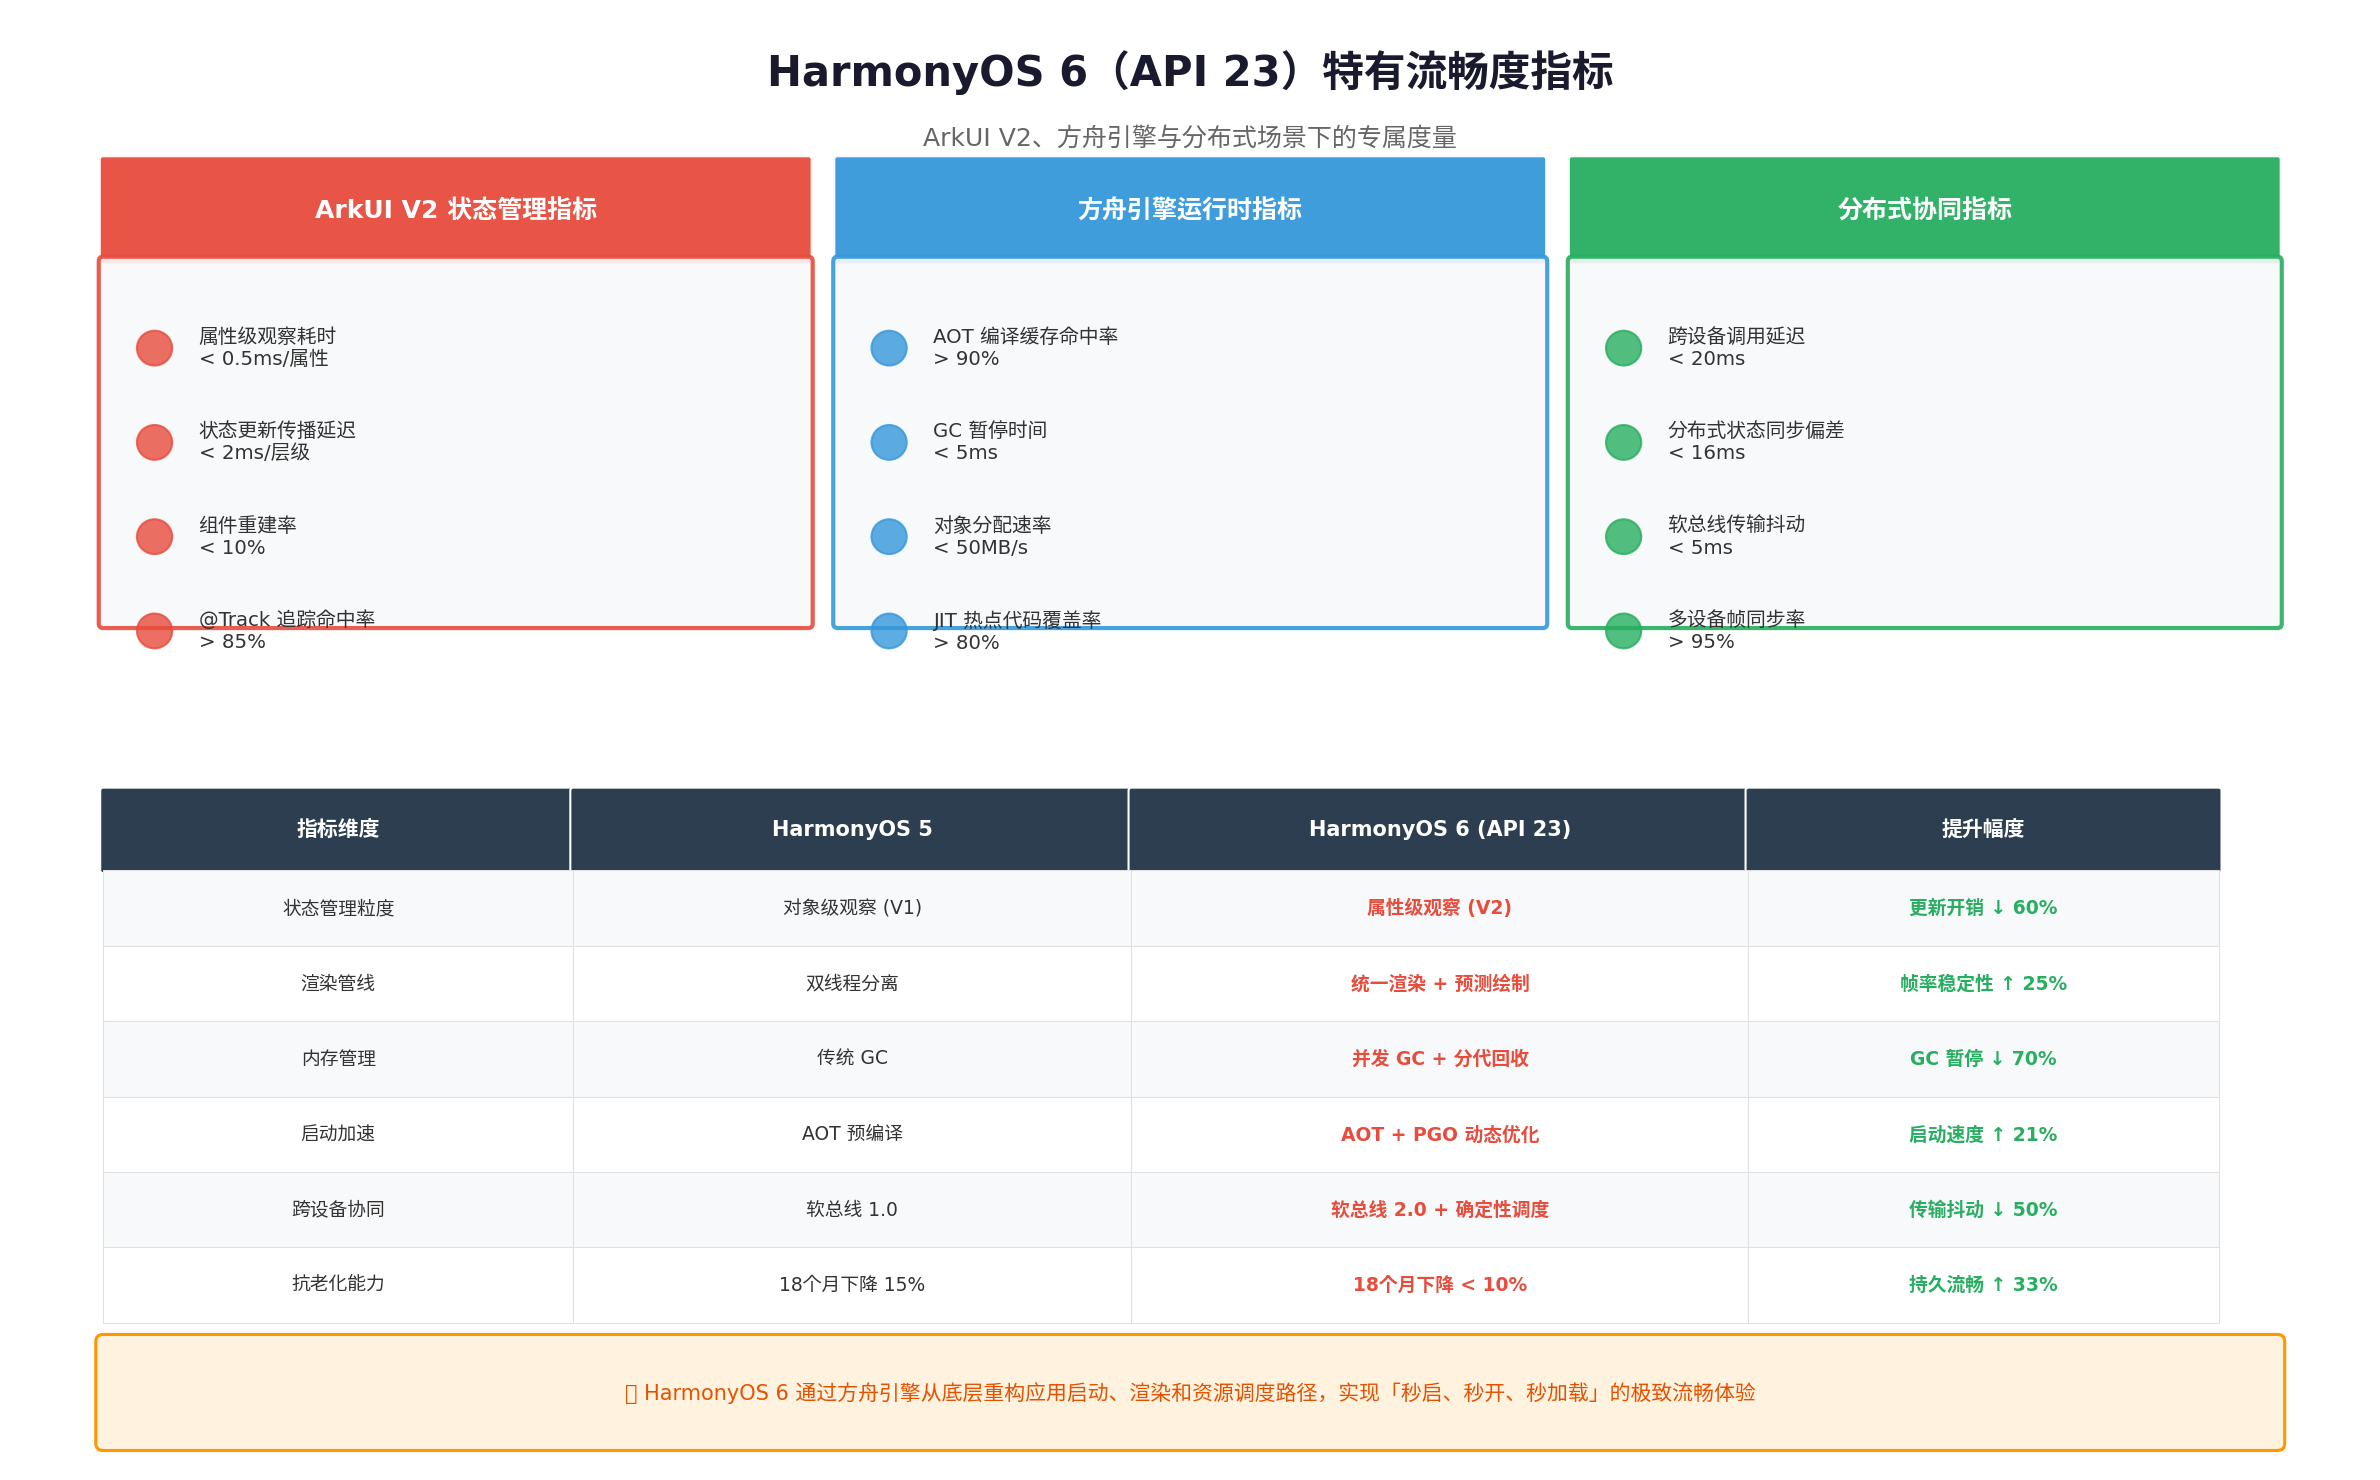Click the blue dot beside 对象分配速率
The height and width of the screenshot is (1480, 2380).
[889, 536]
